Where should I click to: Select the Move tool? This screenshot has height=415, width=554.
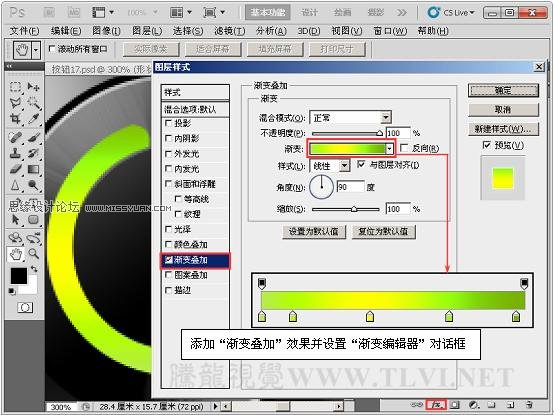pyautogui.click(x=34, y=87)
